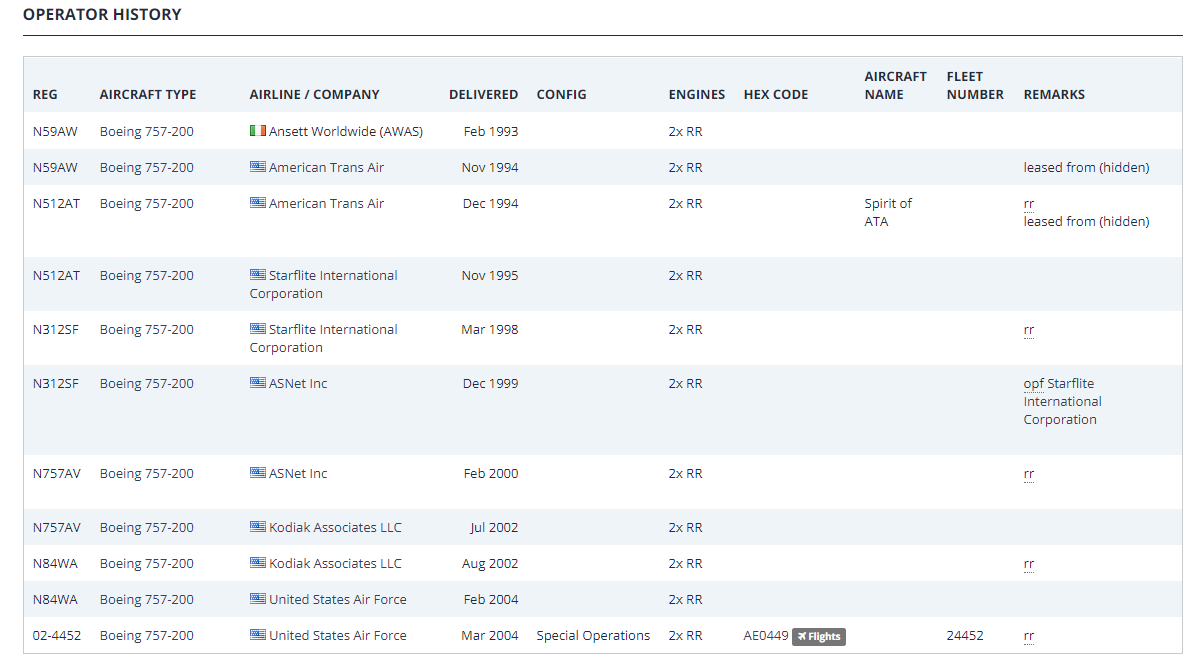Click the rr remark in the Aug 2002 row
This screenshot has width=1199, height=671.
click(x=1028, y=564)
